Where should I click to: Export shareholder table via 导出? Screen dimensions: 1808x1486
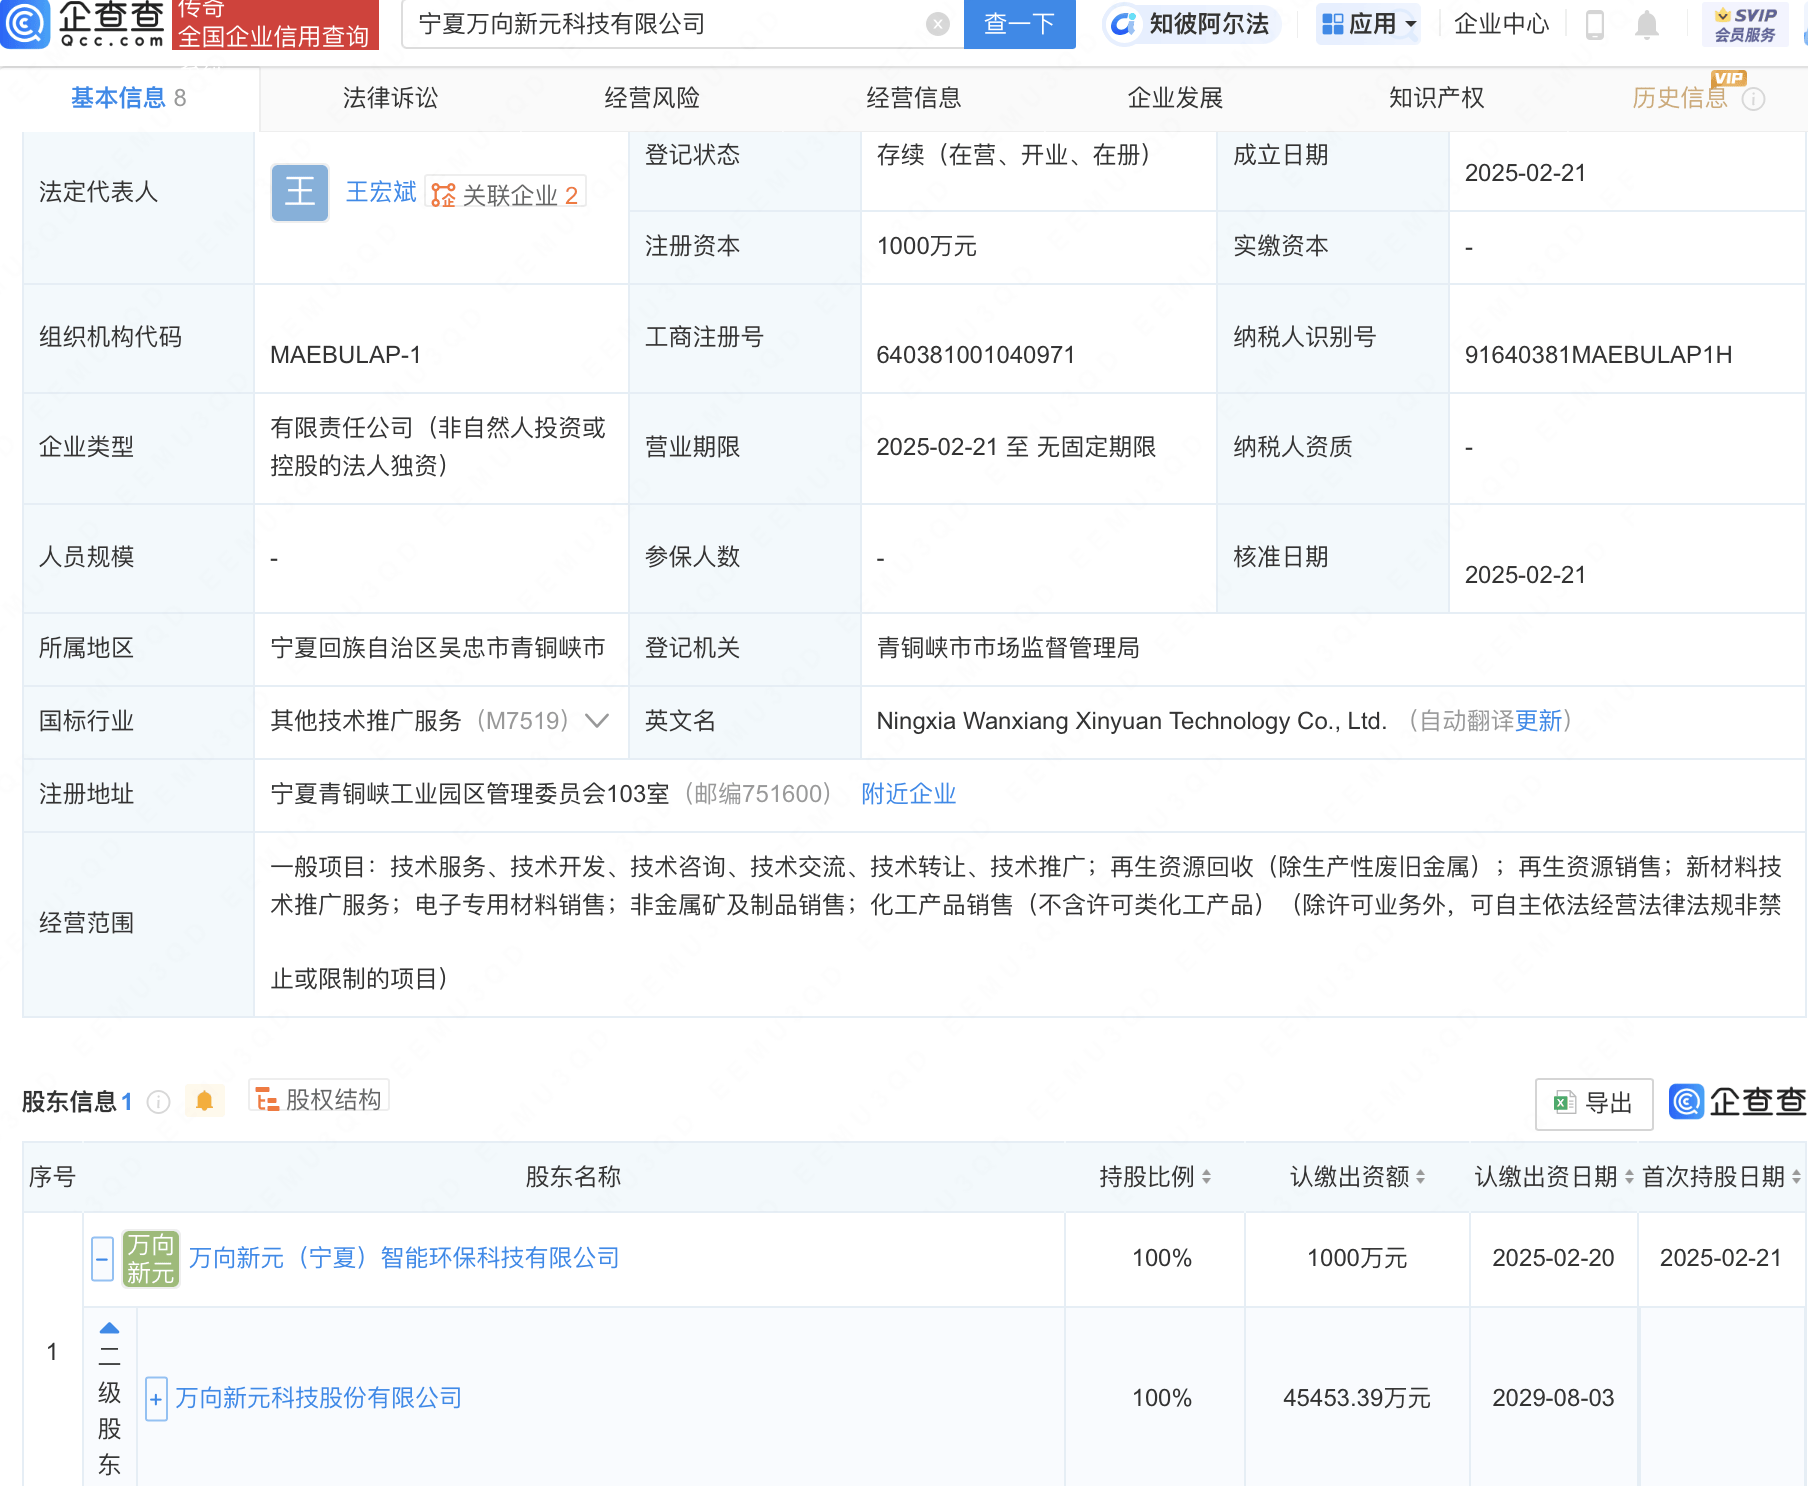[1593, 1103]
